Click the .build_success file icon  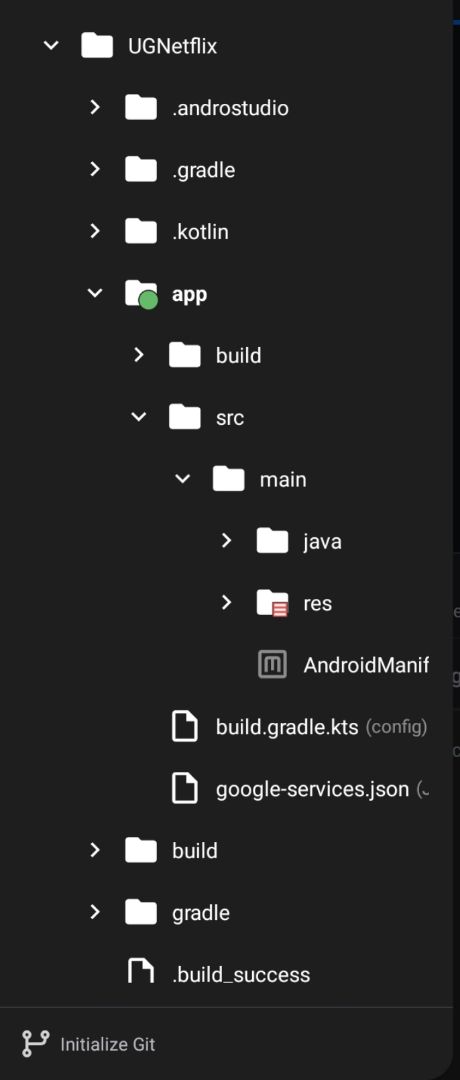141,974
